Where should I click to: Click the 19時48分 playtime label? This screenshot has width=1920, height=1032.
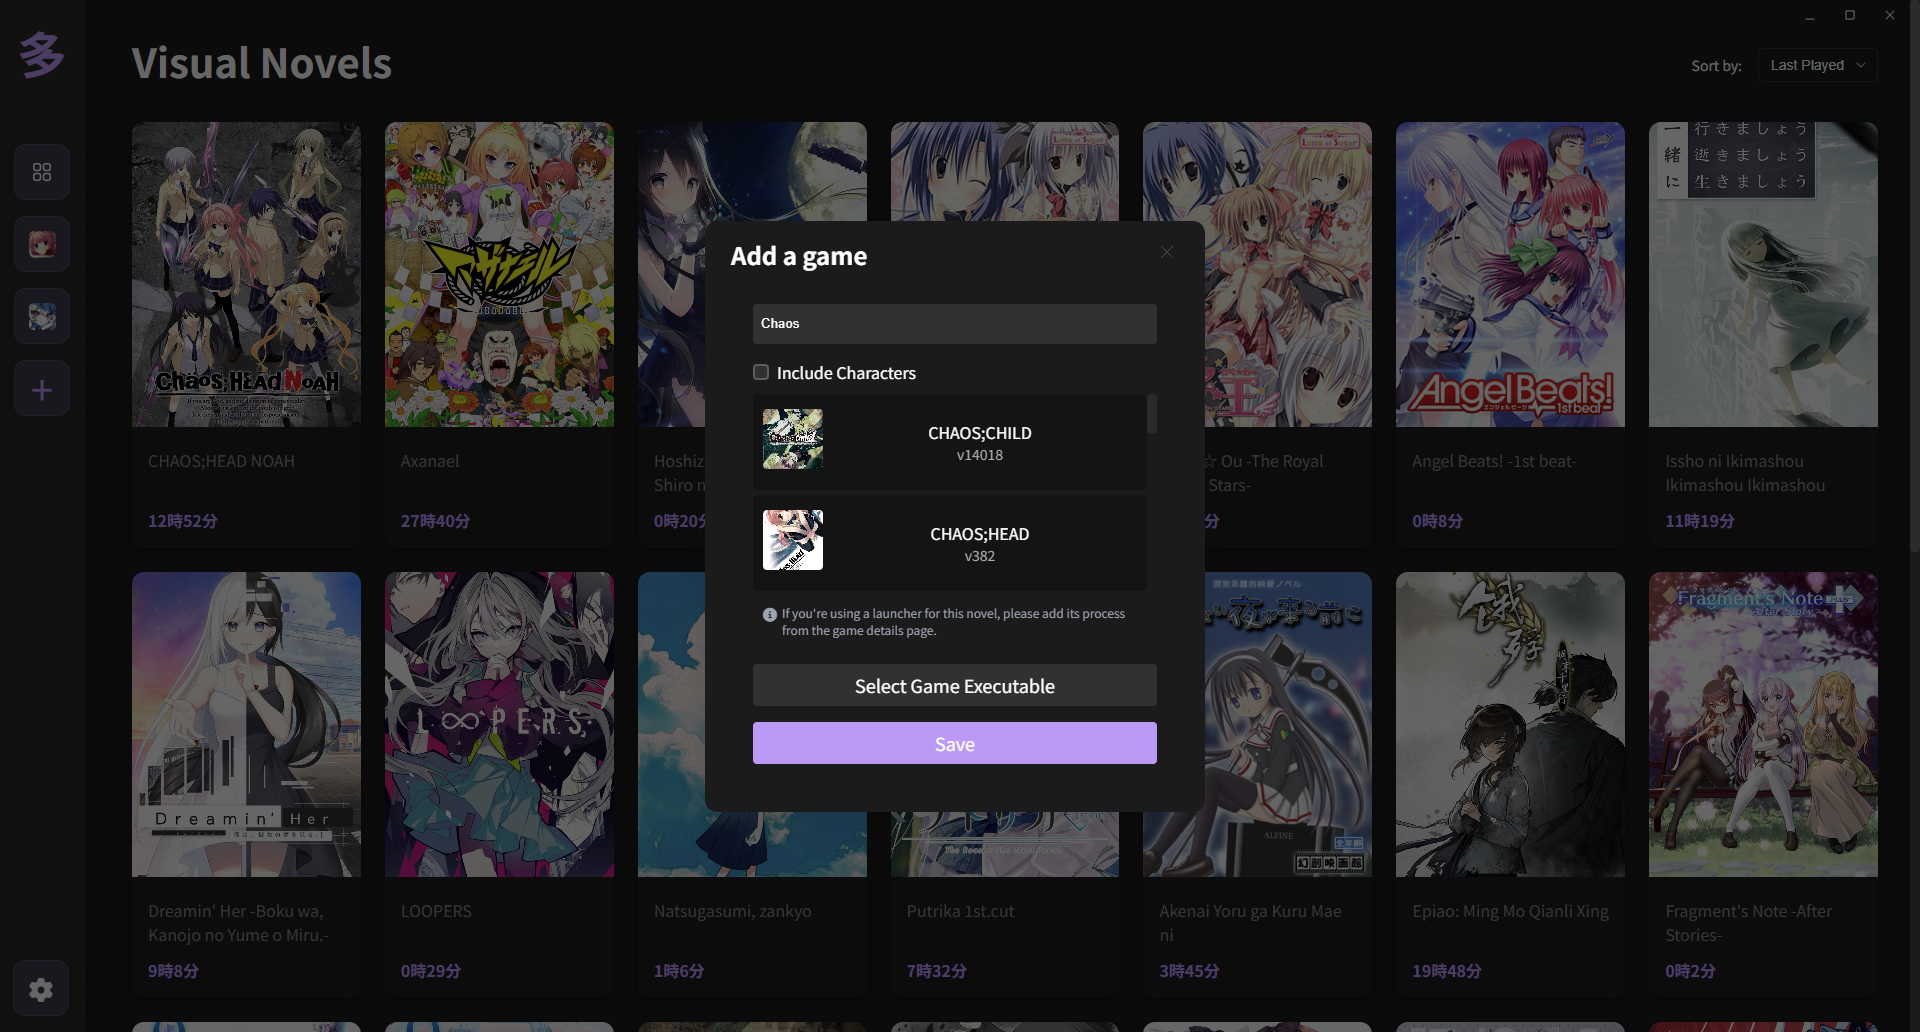[1446, 971]
